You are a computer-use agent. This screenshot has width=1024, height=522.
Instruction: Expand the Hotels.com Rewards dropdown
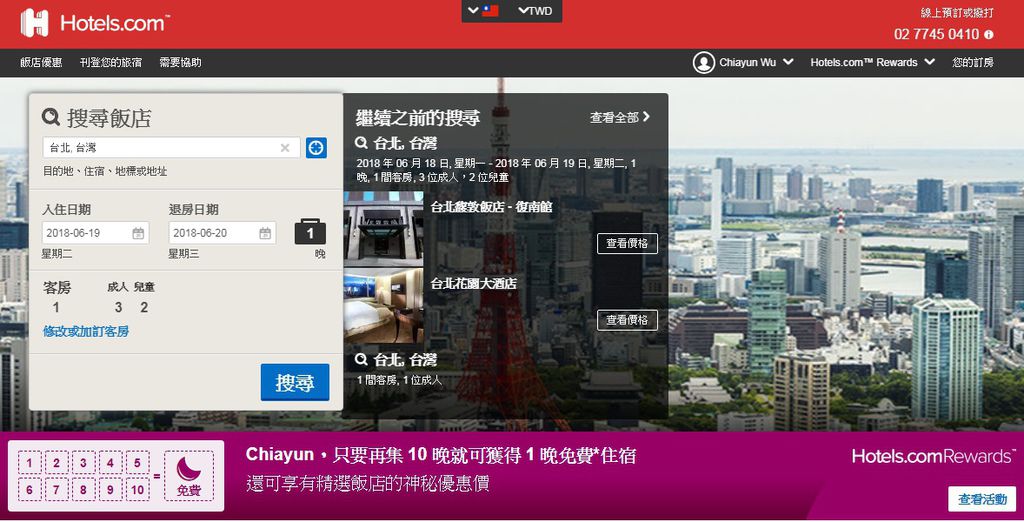coord(872,62)
